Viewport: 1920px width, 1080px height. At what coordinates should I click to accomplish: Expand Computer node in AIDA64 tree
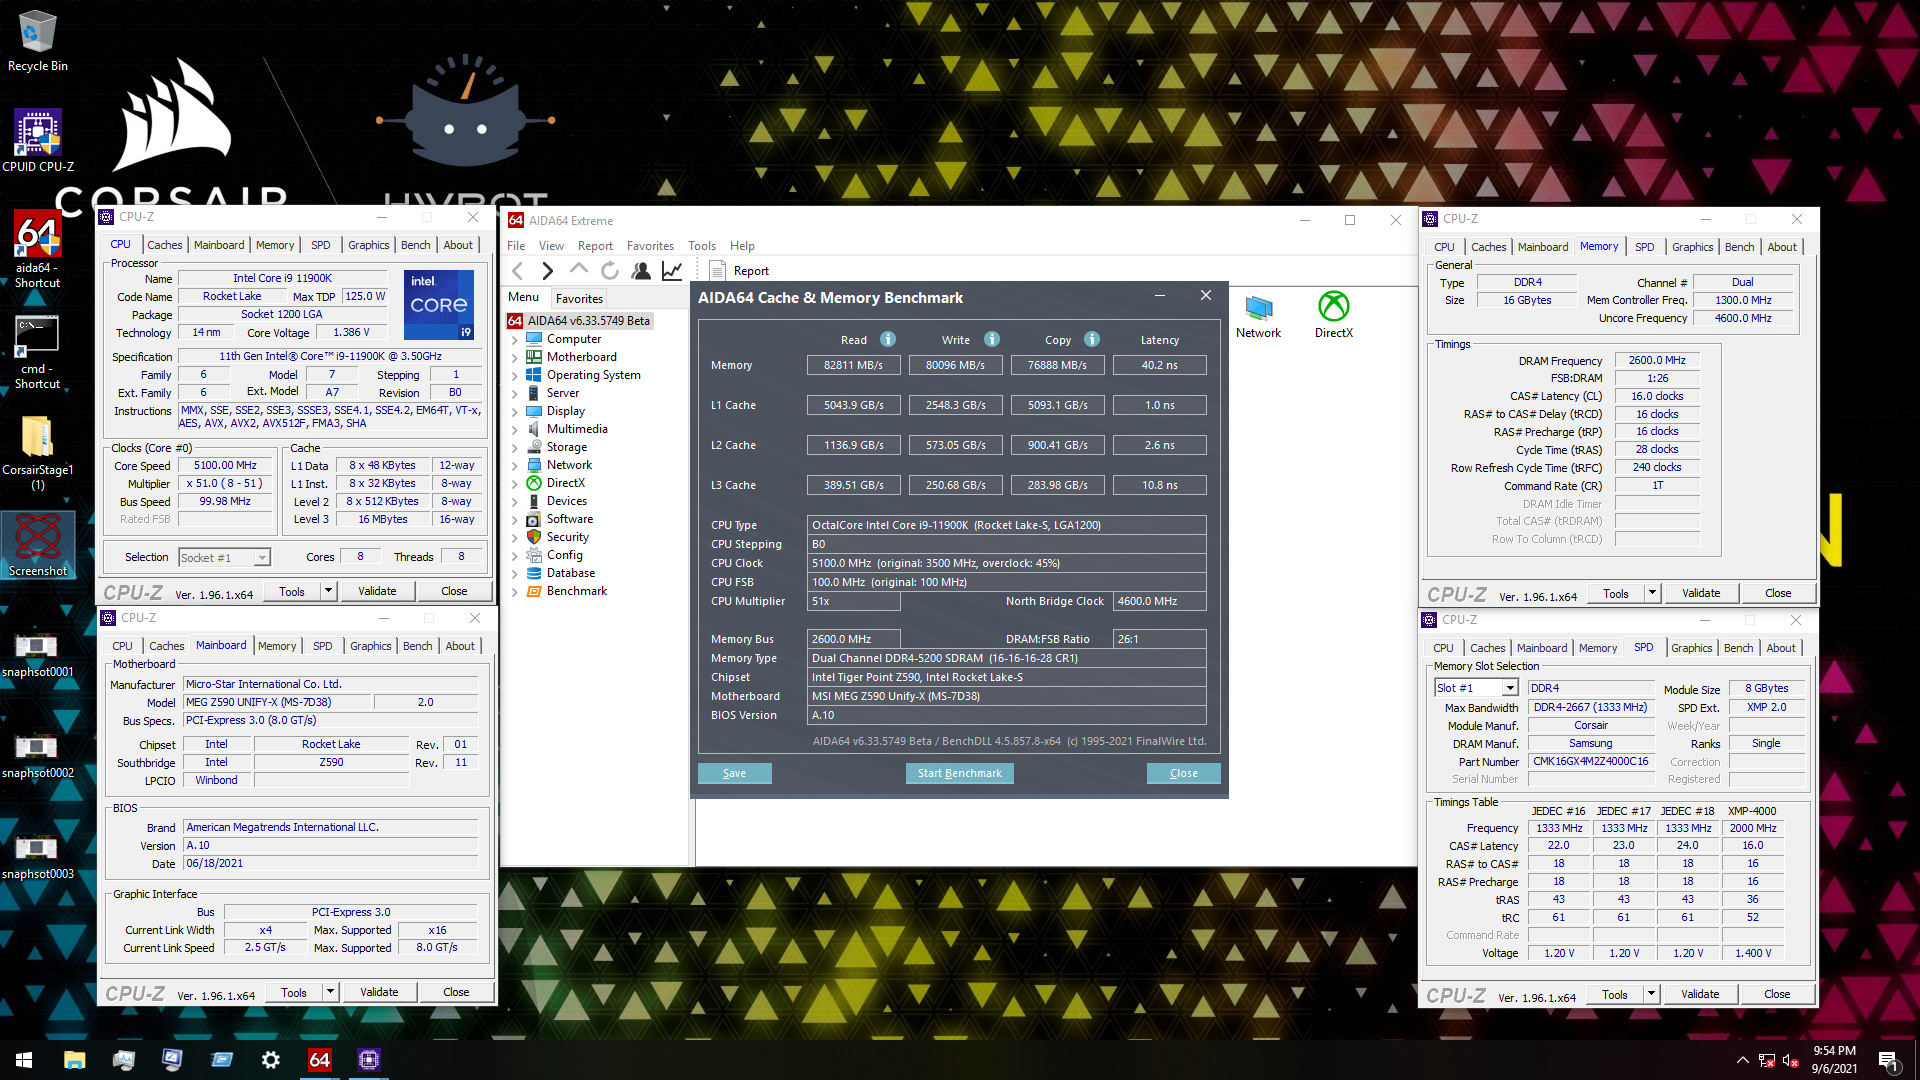click(x=515, y=339)
